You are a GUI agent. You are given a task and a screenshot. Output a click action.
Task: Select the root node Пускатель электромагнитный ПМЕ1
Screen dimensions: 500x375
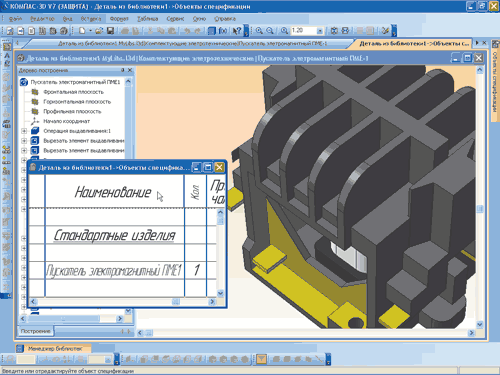[x=75, y=82]
